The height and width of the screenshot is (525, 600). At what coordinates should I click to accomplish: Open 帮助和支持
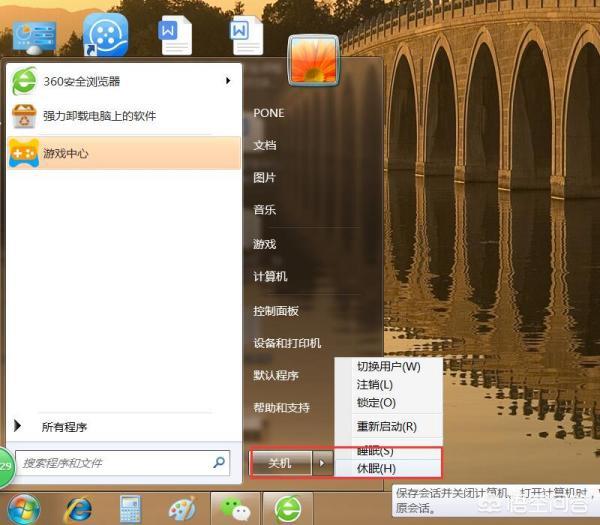(x=281, y=408)
